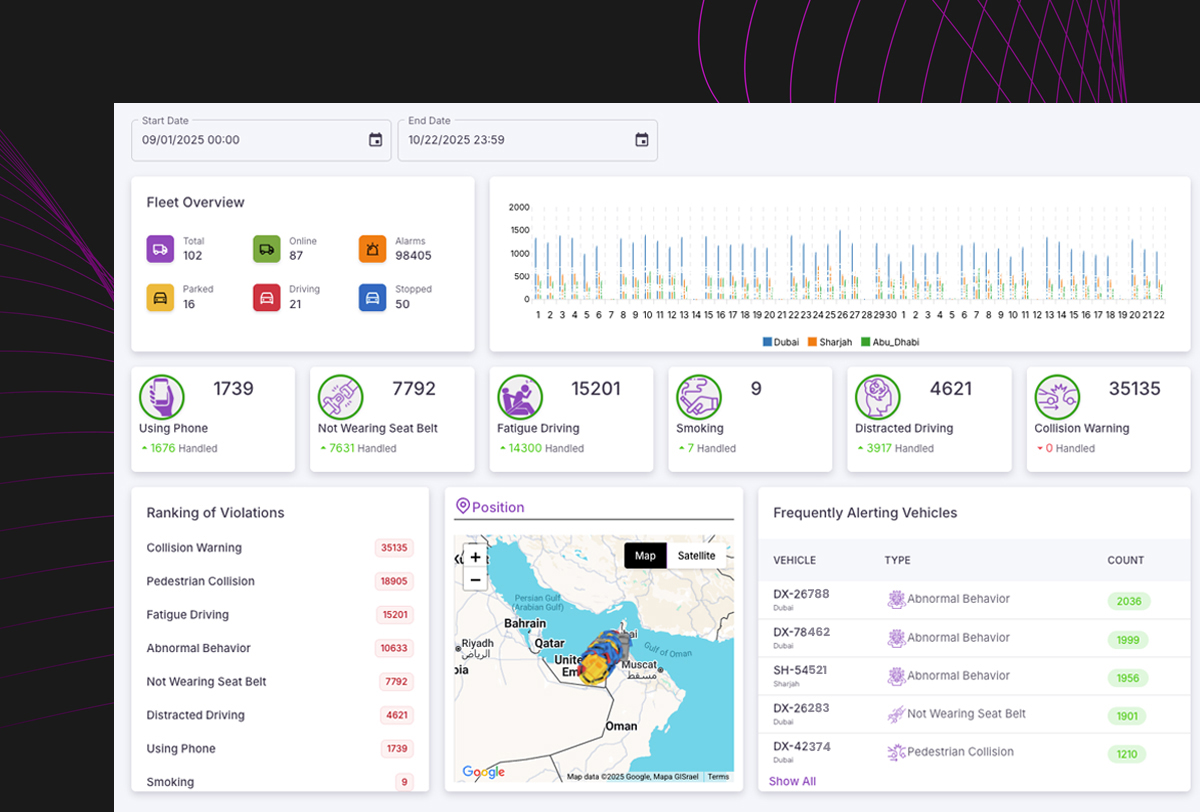Zoom out on the position map
The height and width of the screenshot is (812, 1200).
point(475,580)
